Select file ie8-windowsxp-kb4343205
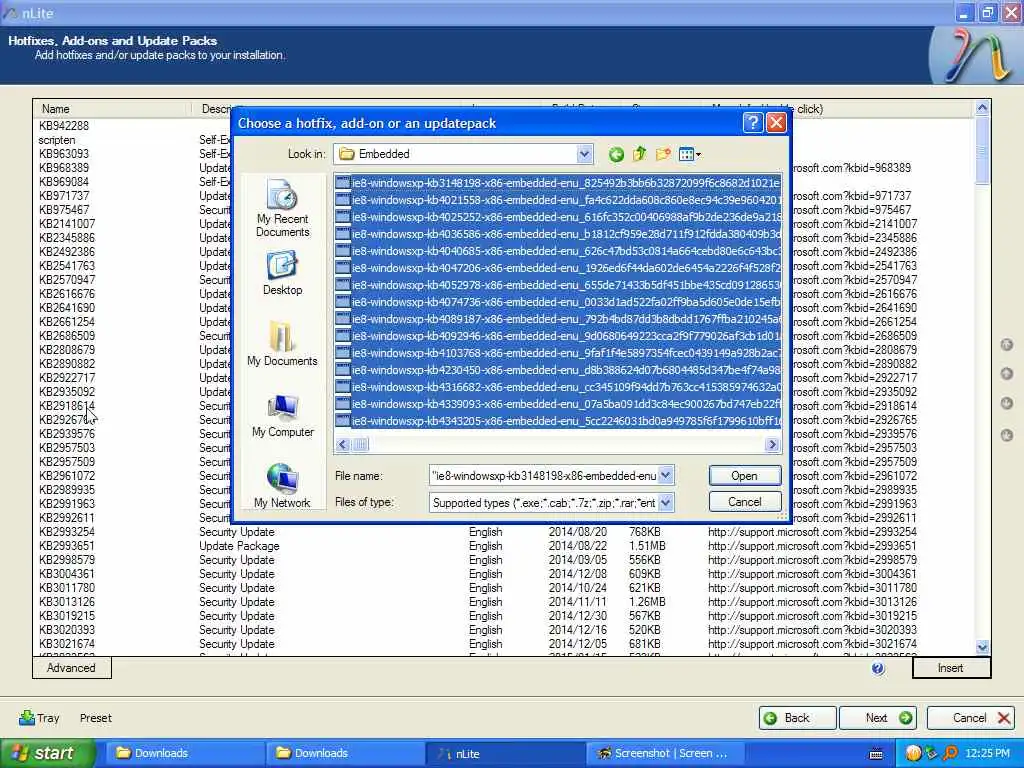This screenshot has width=1024, height=768. 558,421
